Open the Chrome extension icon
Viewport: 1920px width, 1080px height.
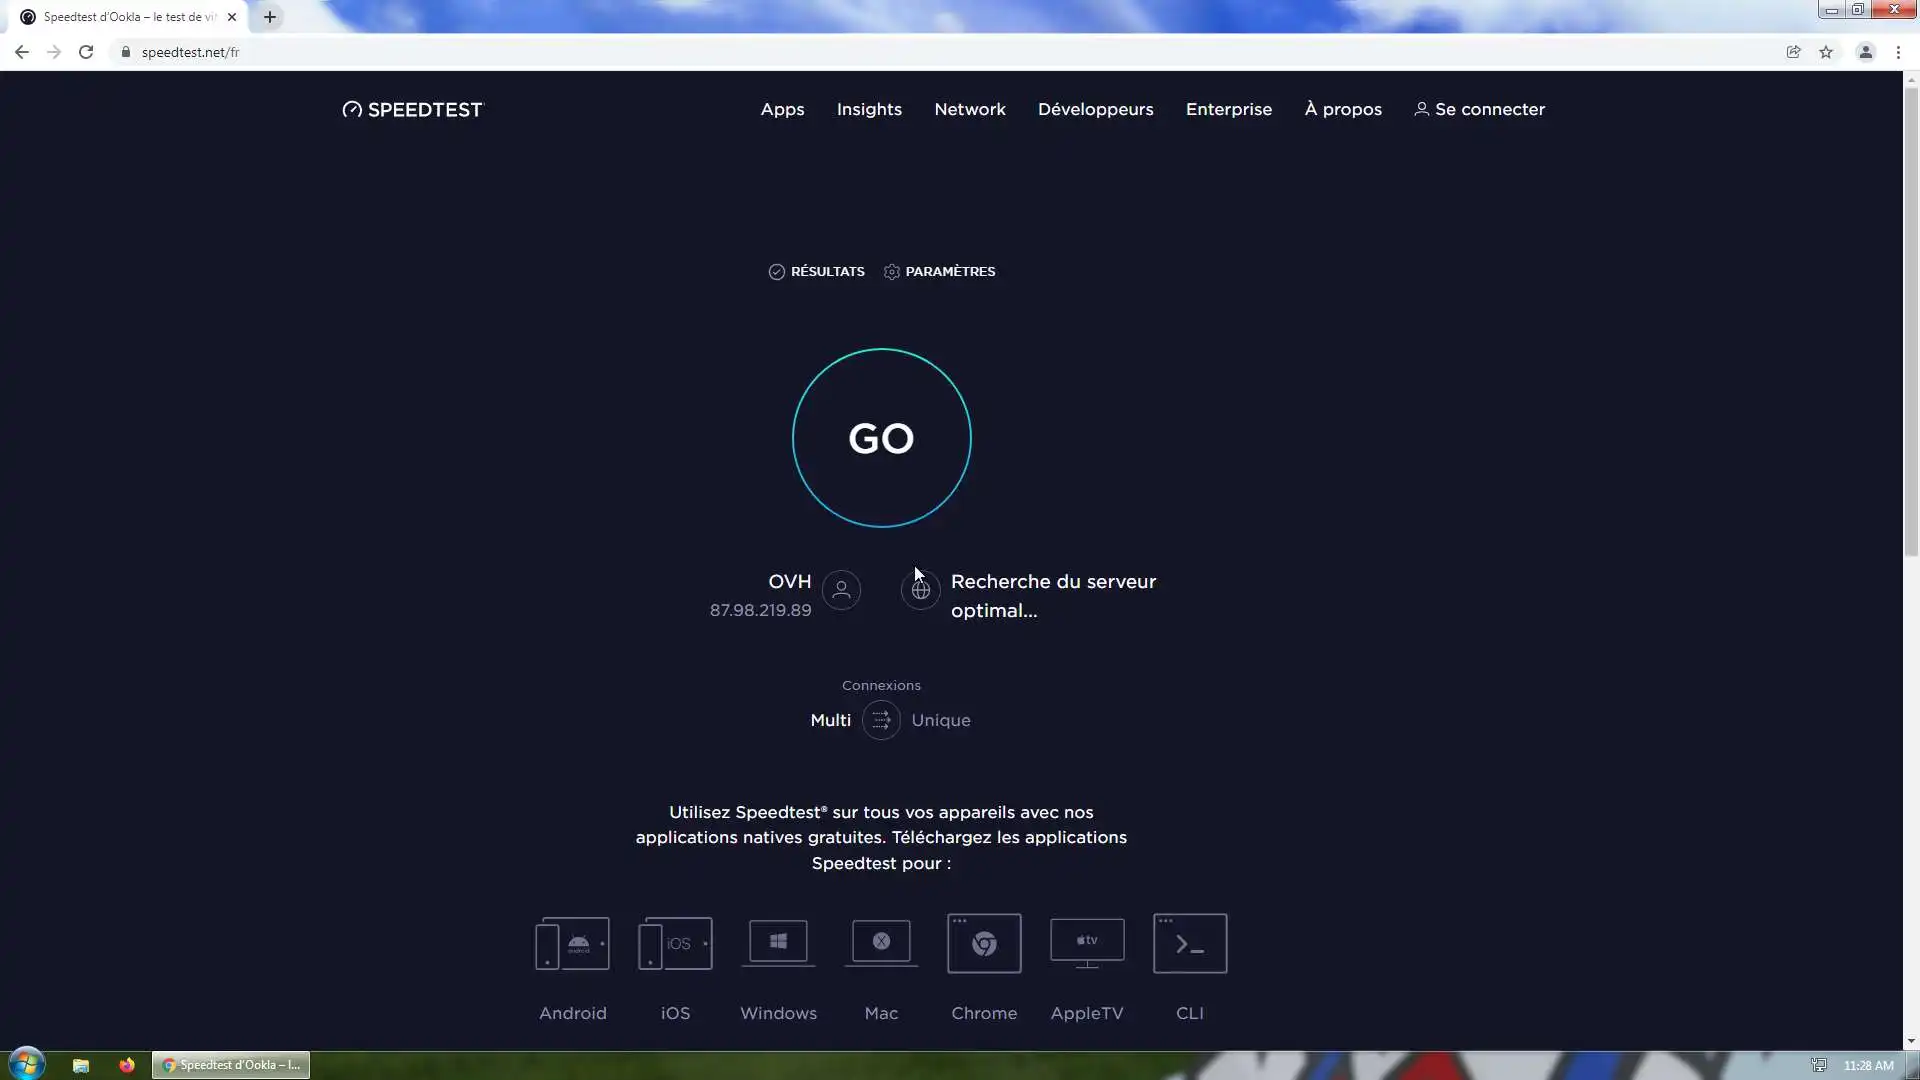click(x=984, y=943)
